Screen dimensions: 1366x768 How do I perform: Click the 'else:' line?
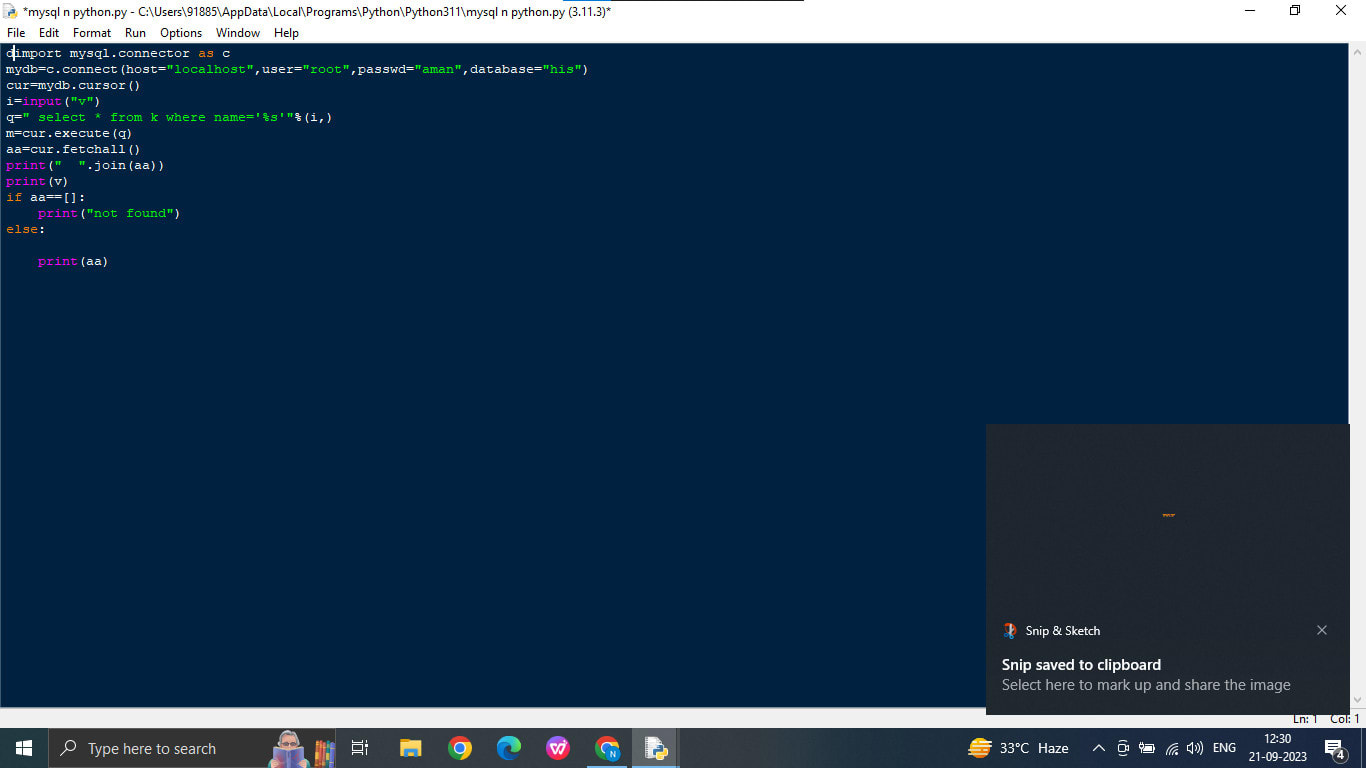(x=26, y=229)
